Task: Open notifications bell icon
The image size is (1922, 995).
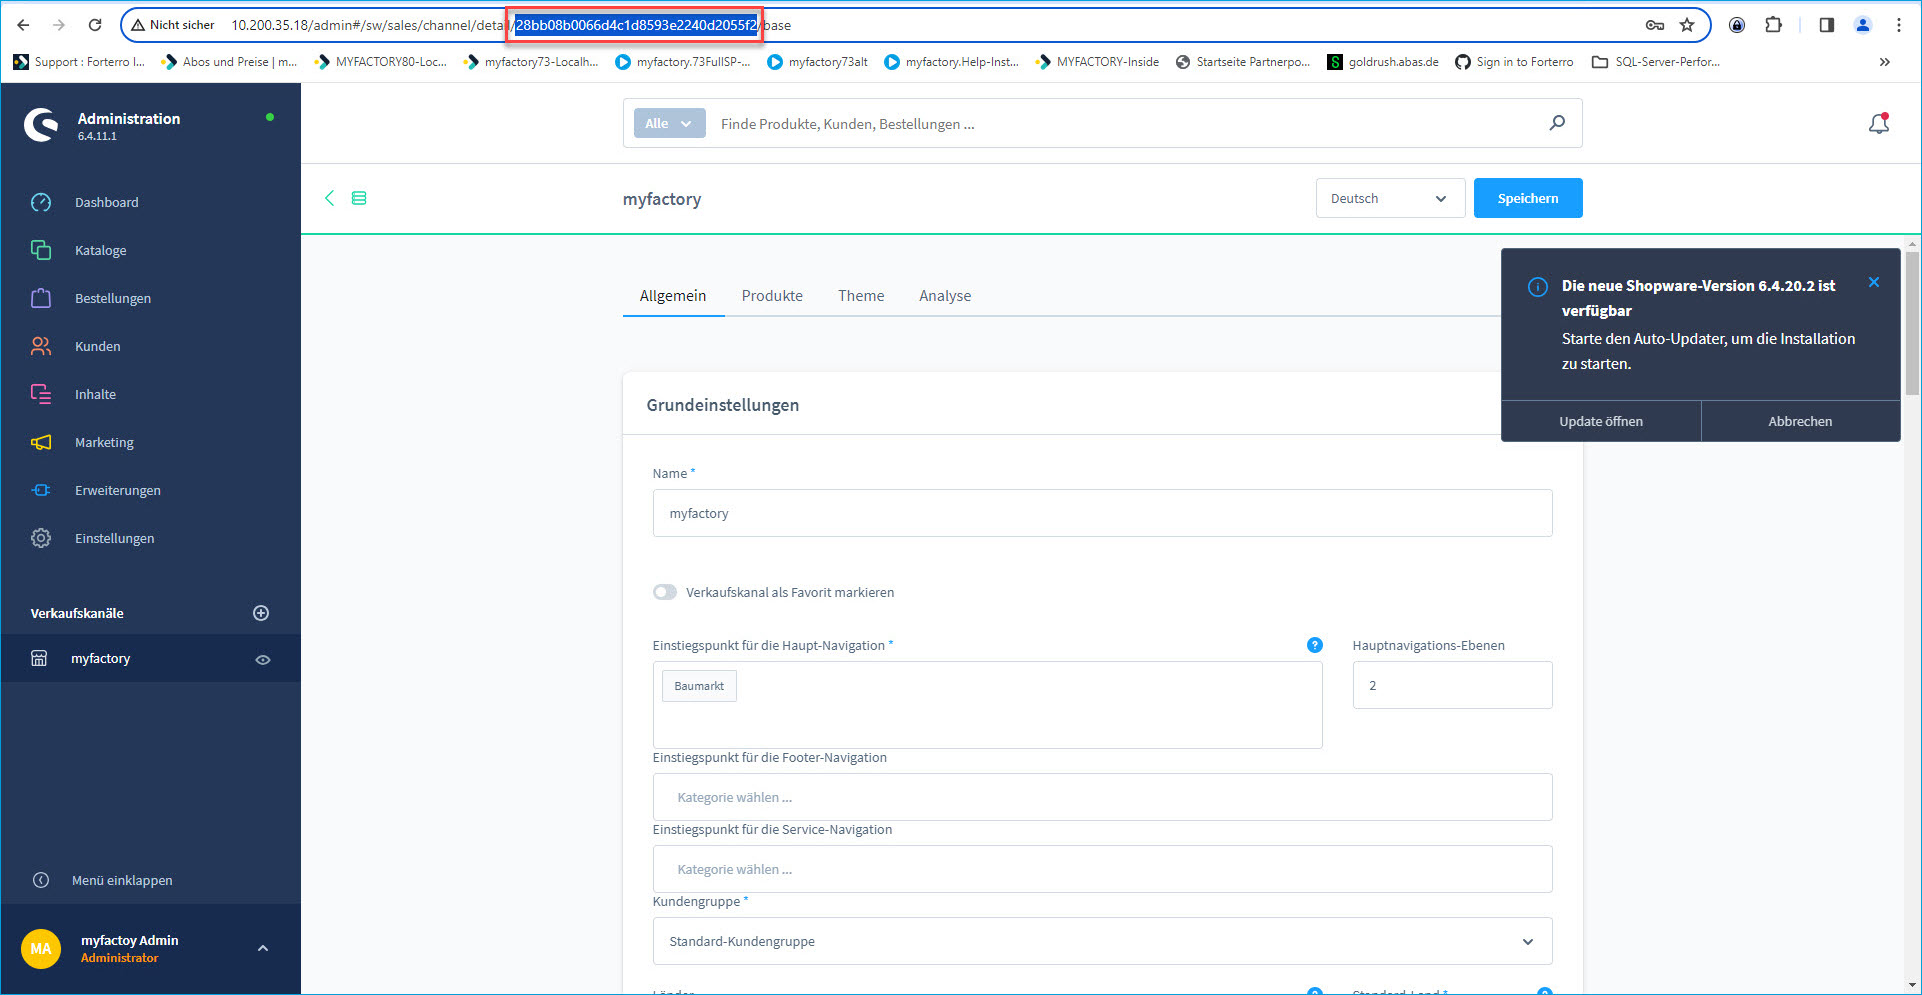Action: [1879, 123]
